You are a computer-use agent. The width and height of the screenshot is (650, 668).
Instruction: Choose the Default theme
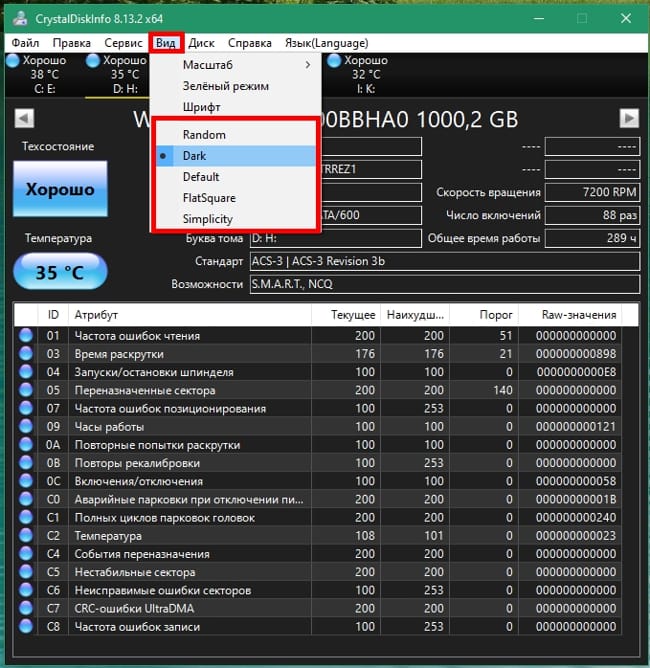[236, 177]
